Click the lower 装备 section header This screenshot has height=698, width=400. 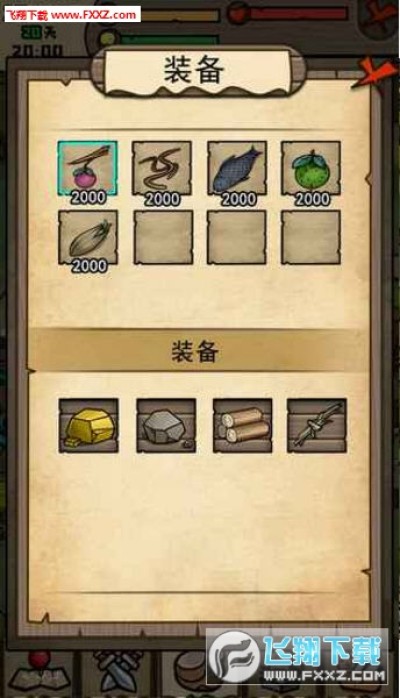pyautogui.click(x=196, y=351)
